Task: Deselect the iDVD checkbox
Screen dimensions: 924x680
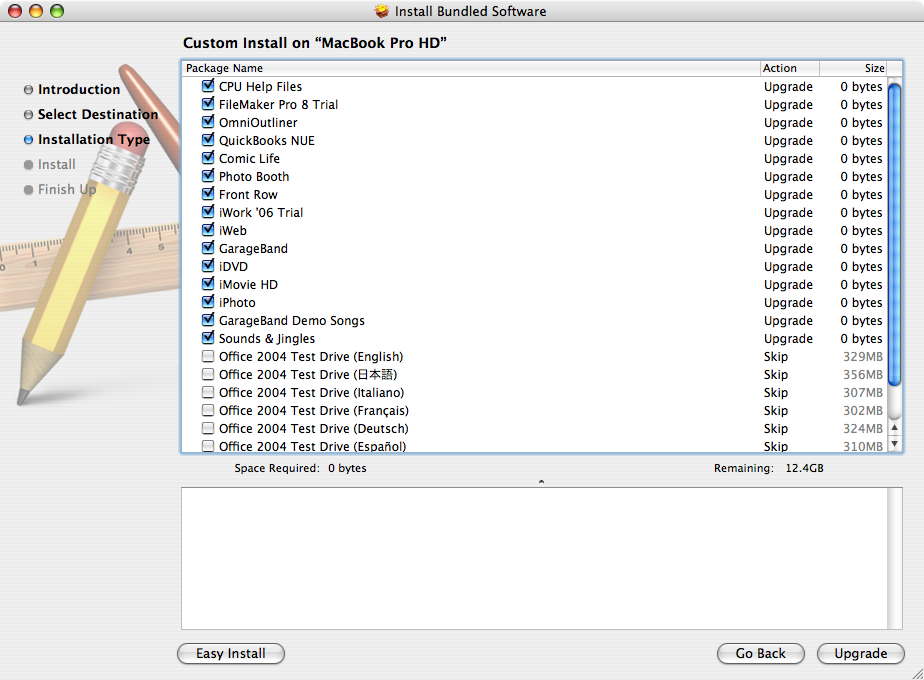Action: (x=207, y=266)
